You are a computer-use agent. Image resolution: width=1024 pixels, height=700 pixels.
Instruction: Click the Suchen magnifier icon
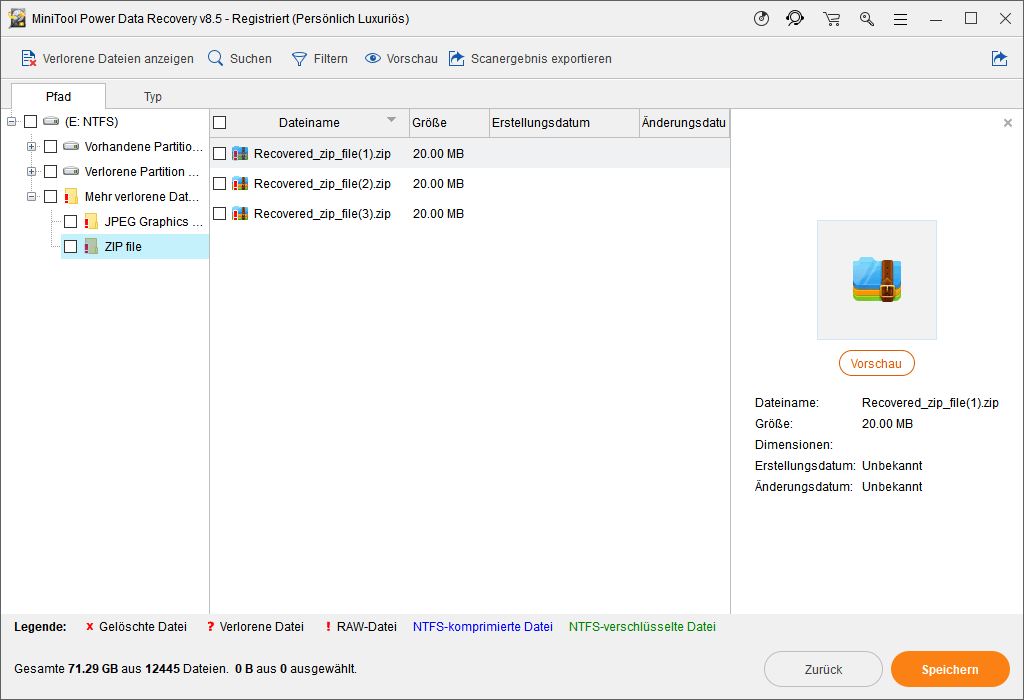coord(216,58)
